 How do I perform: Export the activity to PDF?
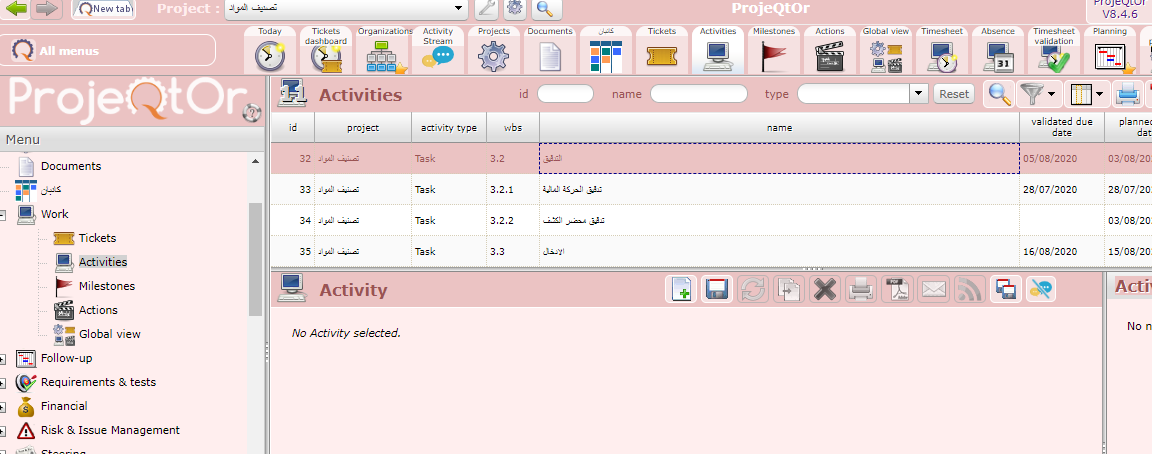[897, 290]
